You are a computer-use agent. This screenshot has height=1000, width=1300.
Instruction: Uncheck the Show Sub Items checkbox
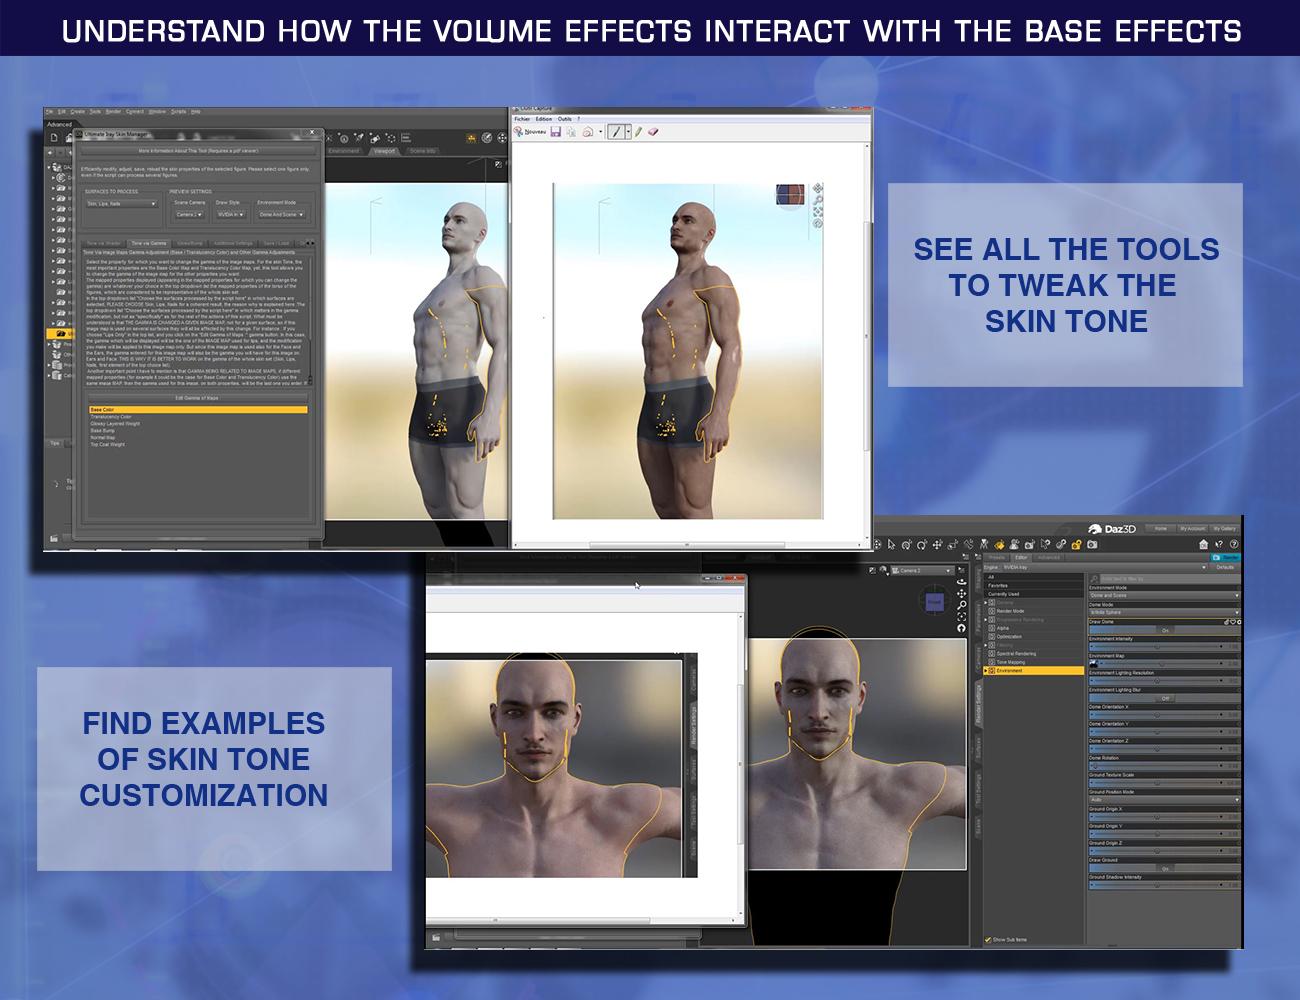(989, 940)
